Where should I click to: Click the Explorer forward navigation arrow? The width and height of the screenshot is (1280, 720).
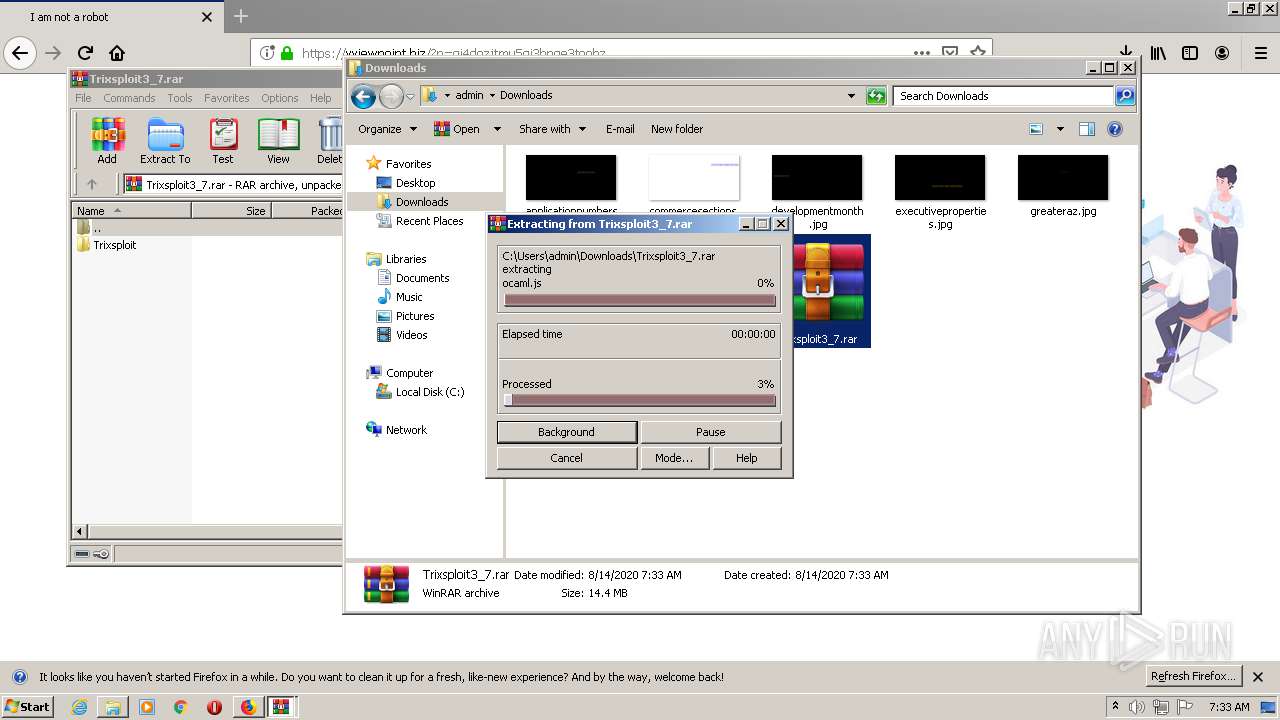[391, 96]
